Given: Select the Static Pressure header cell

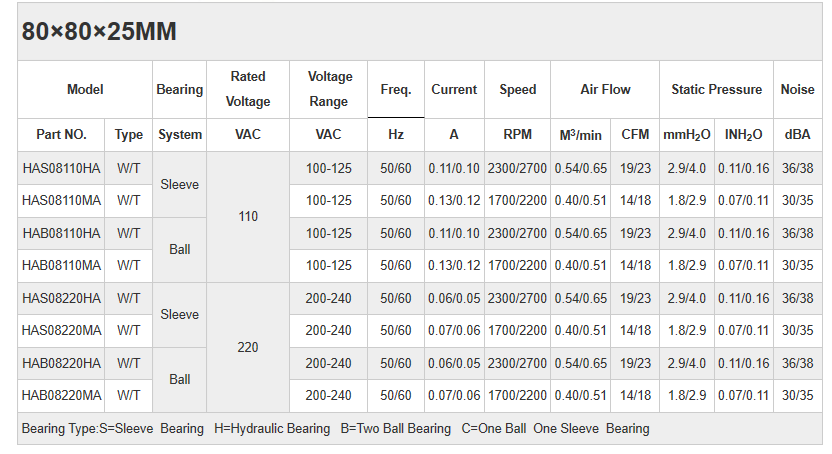Looking at the screenshot, I should tap(716, 89).
